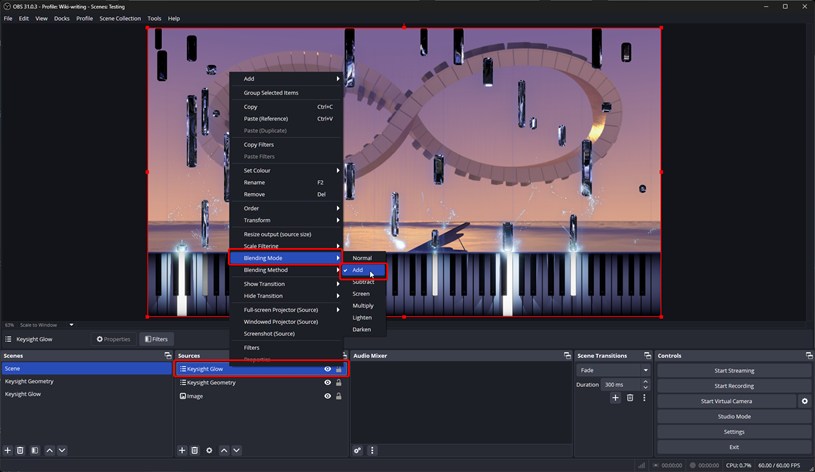Enable Studio Mode

point(734,416)
